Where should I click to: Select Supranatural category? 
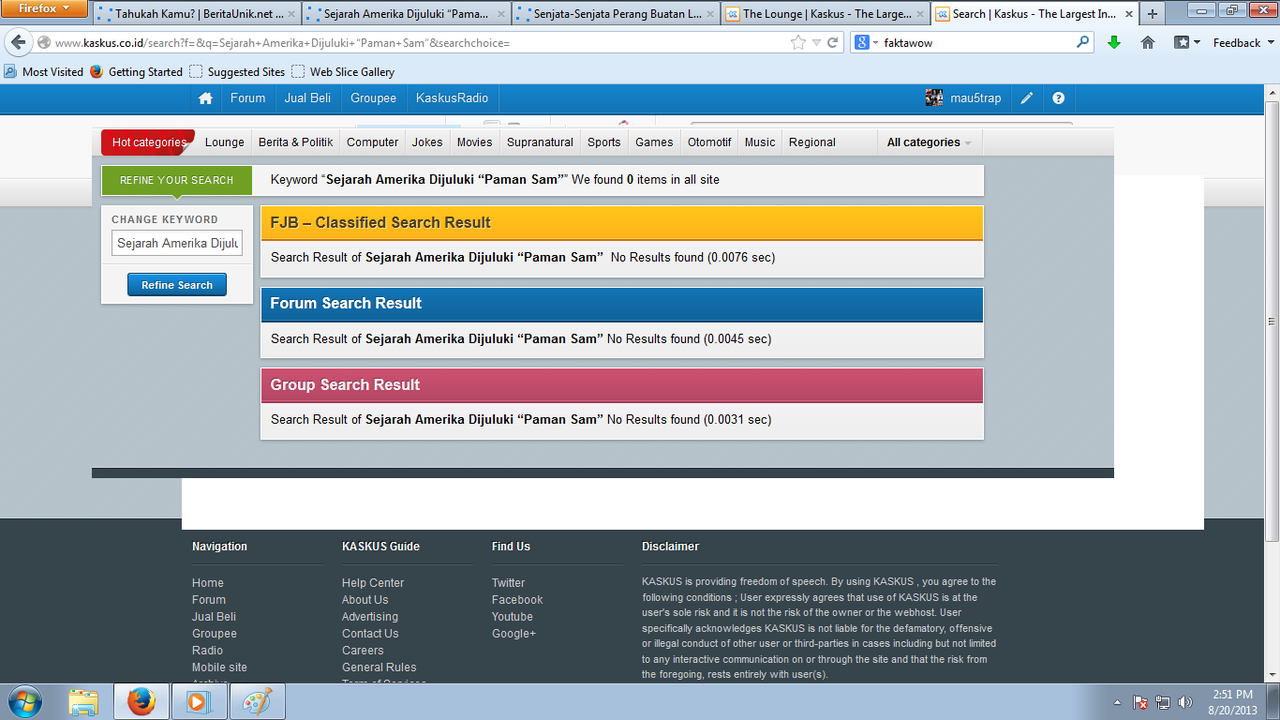point(540,142)
